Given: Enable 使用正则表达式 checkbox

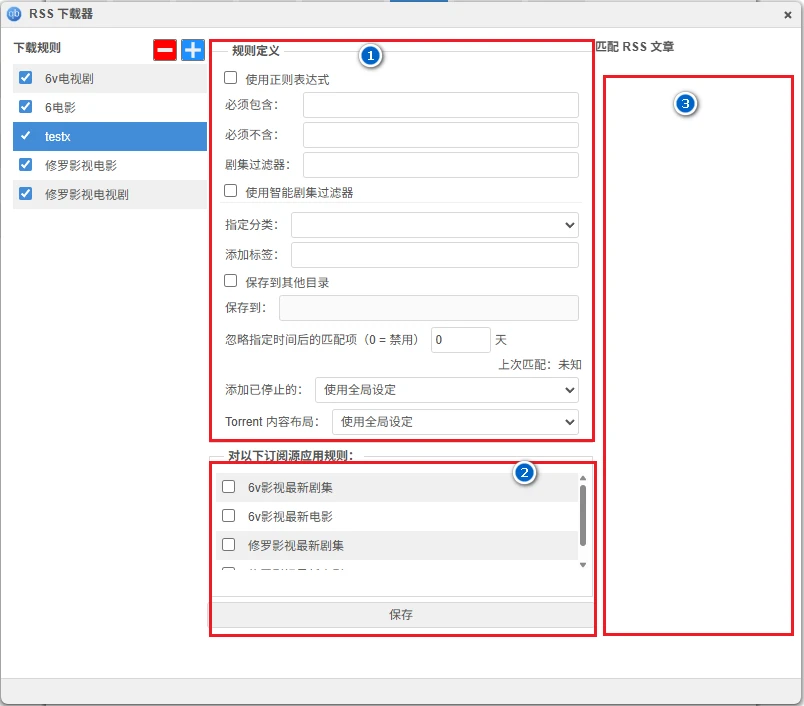Looking at the screenshot, I should (x=231, y=78).
